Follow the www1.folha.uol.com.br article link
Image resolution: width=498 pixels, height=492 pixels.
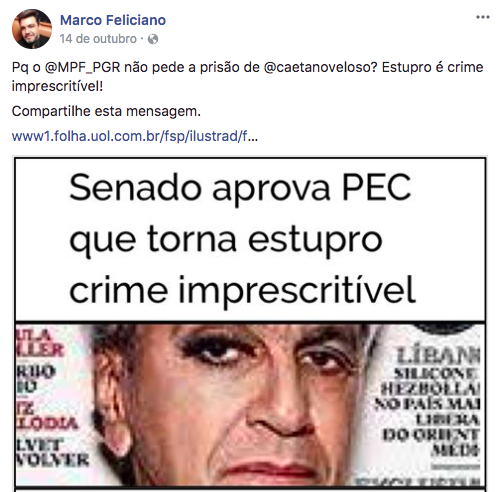[135, 136]
